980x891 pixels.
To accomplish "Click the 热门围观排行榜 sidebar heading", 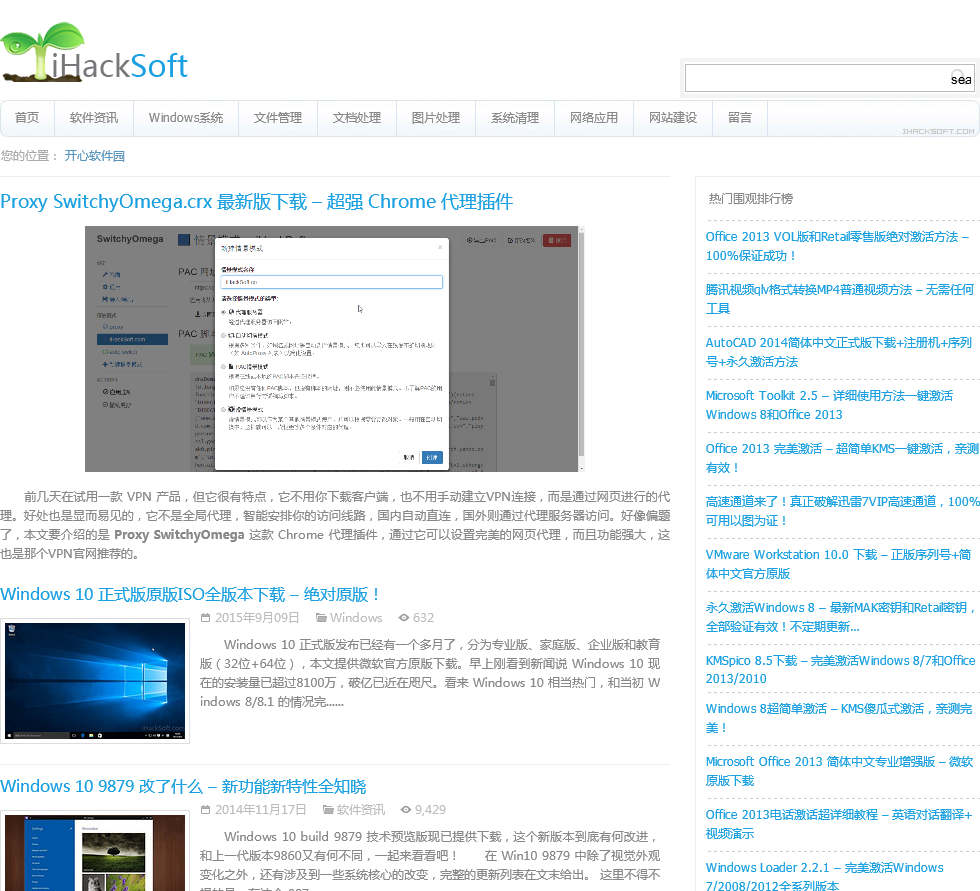I will (751, 199).
